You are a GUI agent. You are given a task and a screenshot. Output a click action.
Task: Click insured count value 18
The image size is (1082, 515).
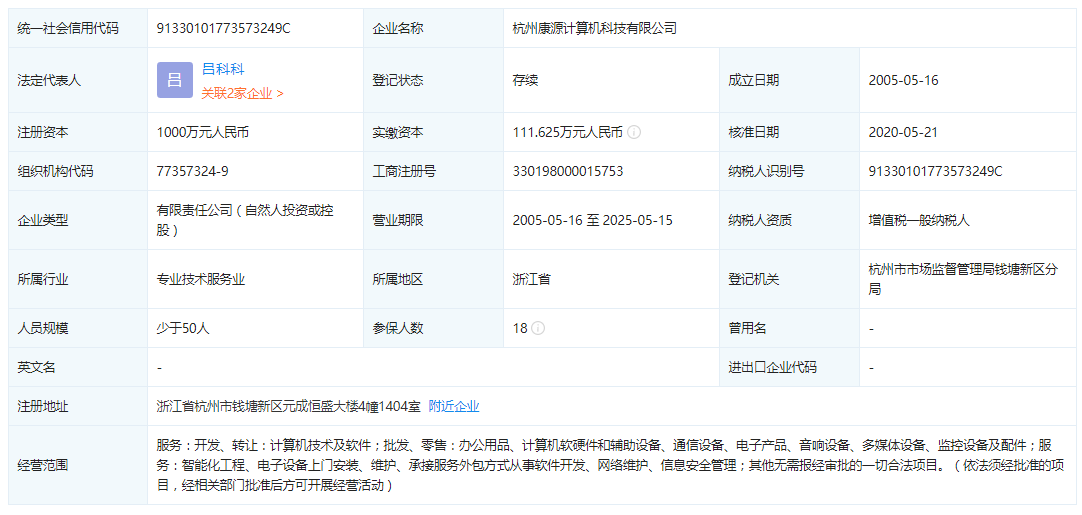pos(520,328)
